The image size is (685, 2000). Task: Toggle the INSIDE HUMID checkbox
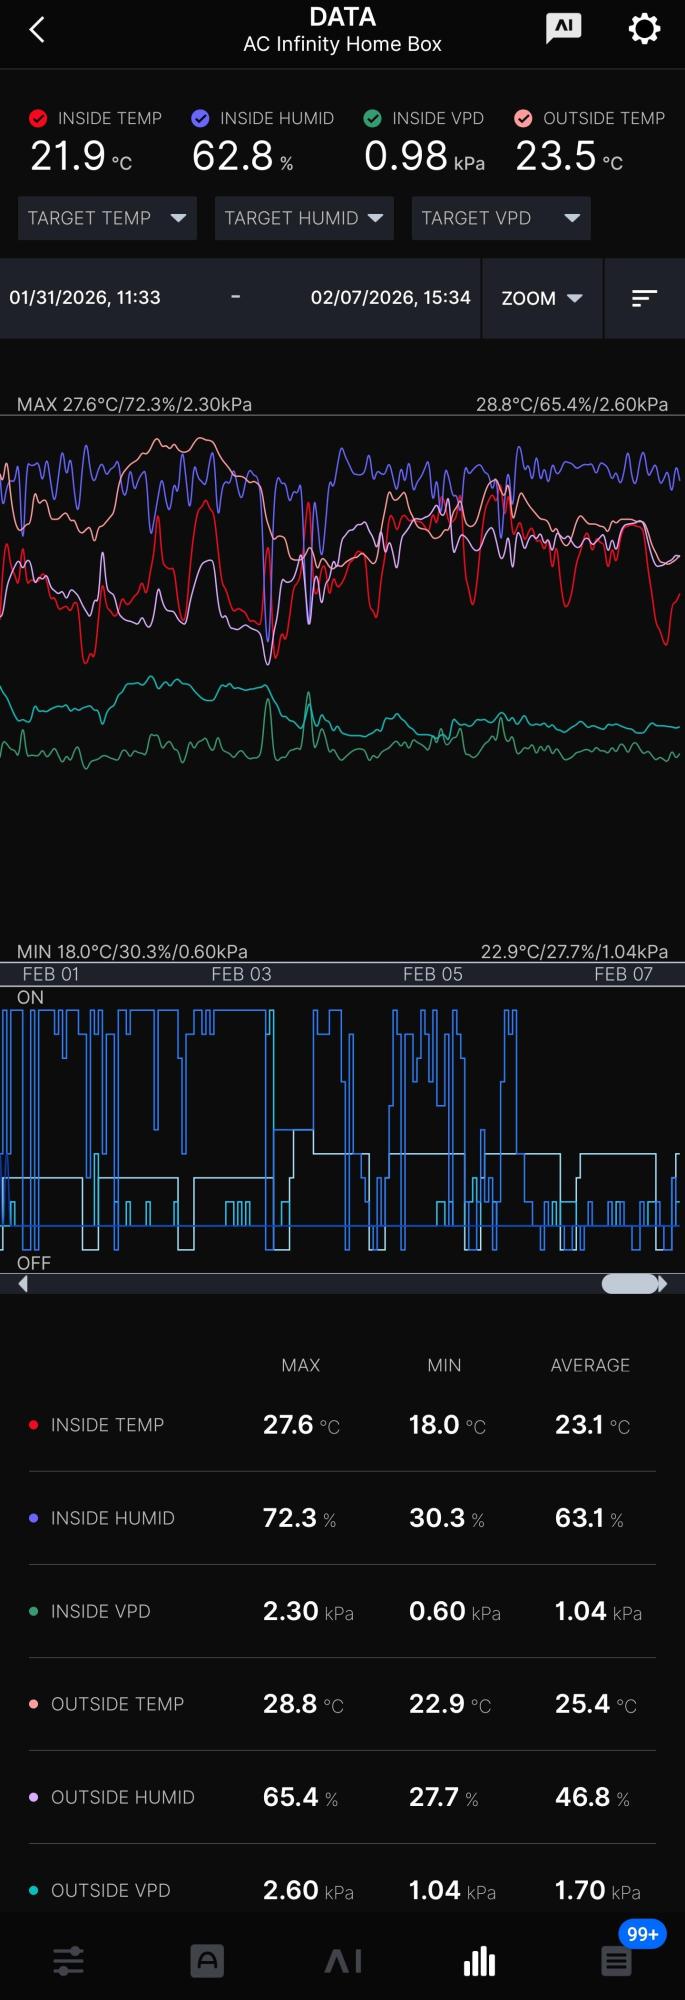201,118
